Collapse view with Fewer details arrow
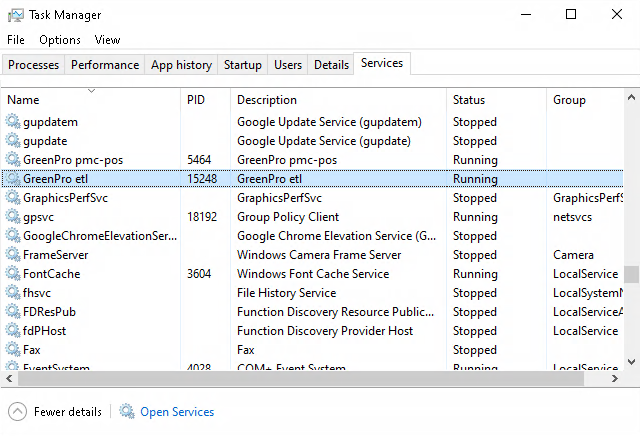The width and height of the screenshot is (640, 436). tap(17, 411)
